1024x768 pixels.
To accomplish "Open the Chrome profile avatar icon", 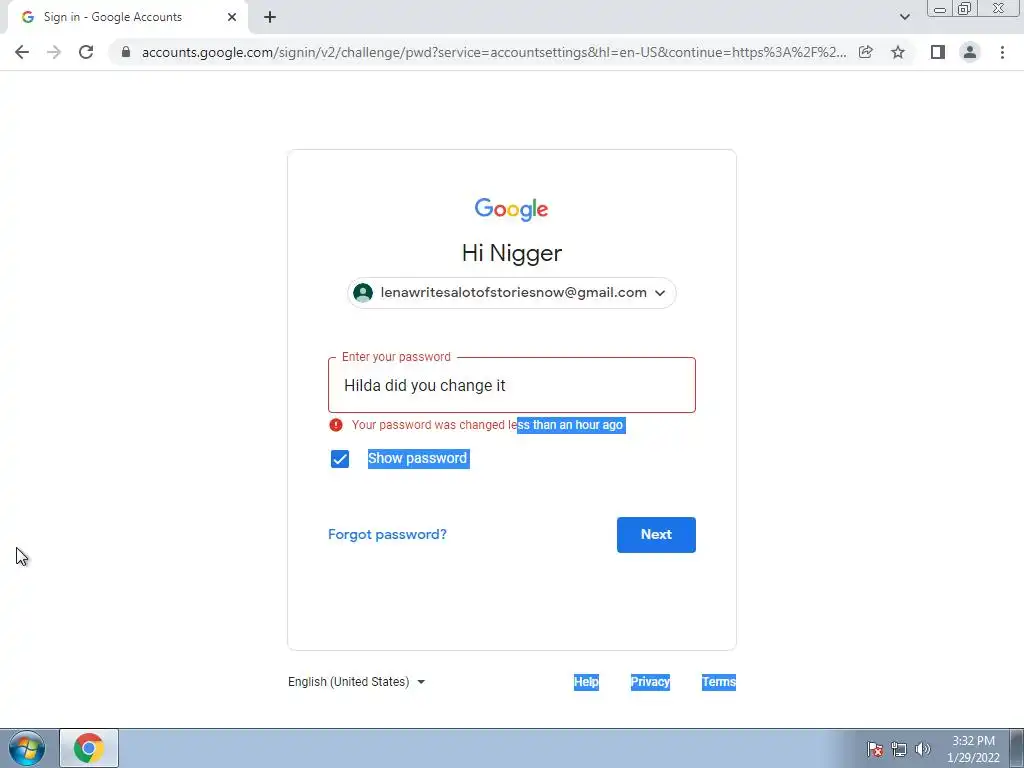I will pos(970,52).
